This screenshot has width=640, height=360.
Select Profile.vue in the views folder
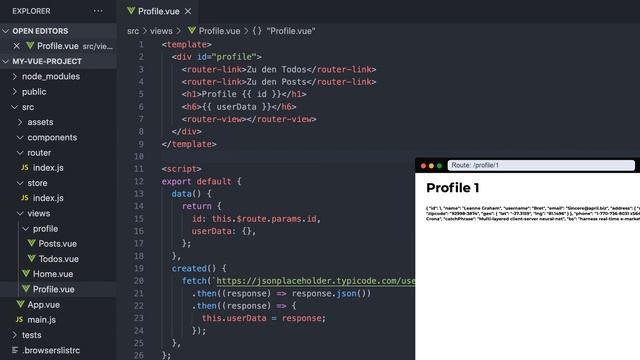click(53, 289)
